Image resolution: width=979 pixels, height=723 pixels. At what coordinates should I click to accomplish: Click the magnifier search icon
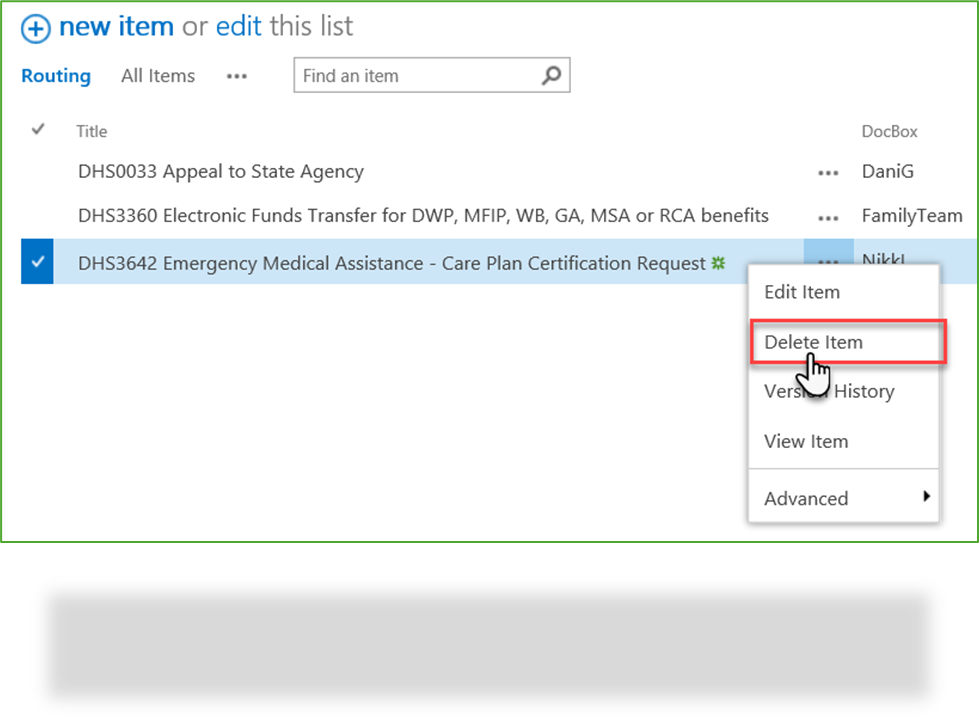[x=551, y=75]
